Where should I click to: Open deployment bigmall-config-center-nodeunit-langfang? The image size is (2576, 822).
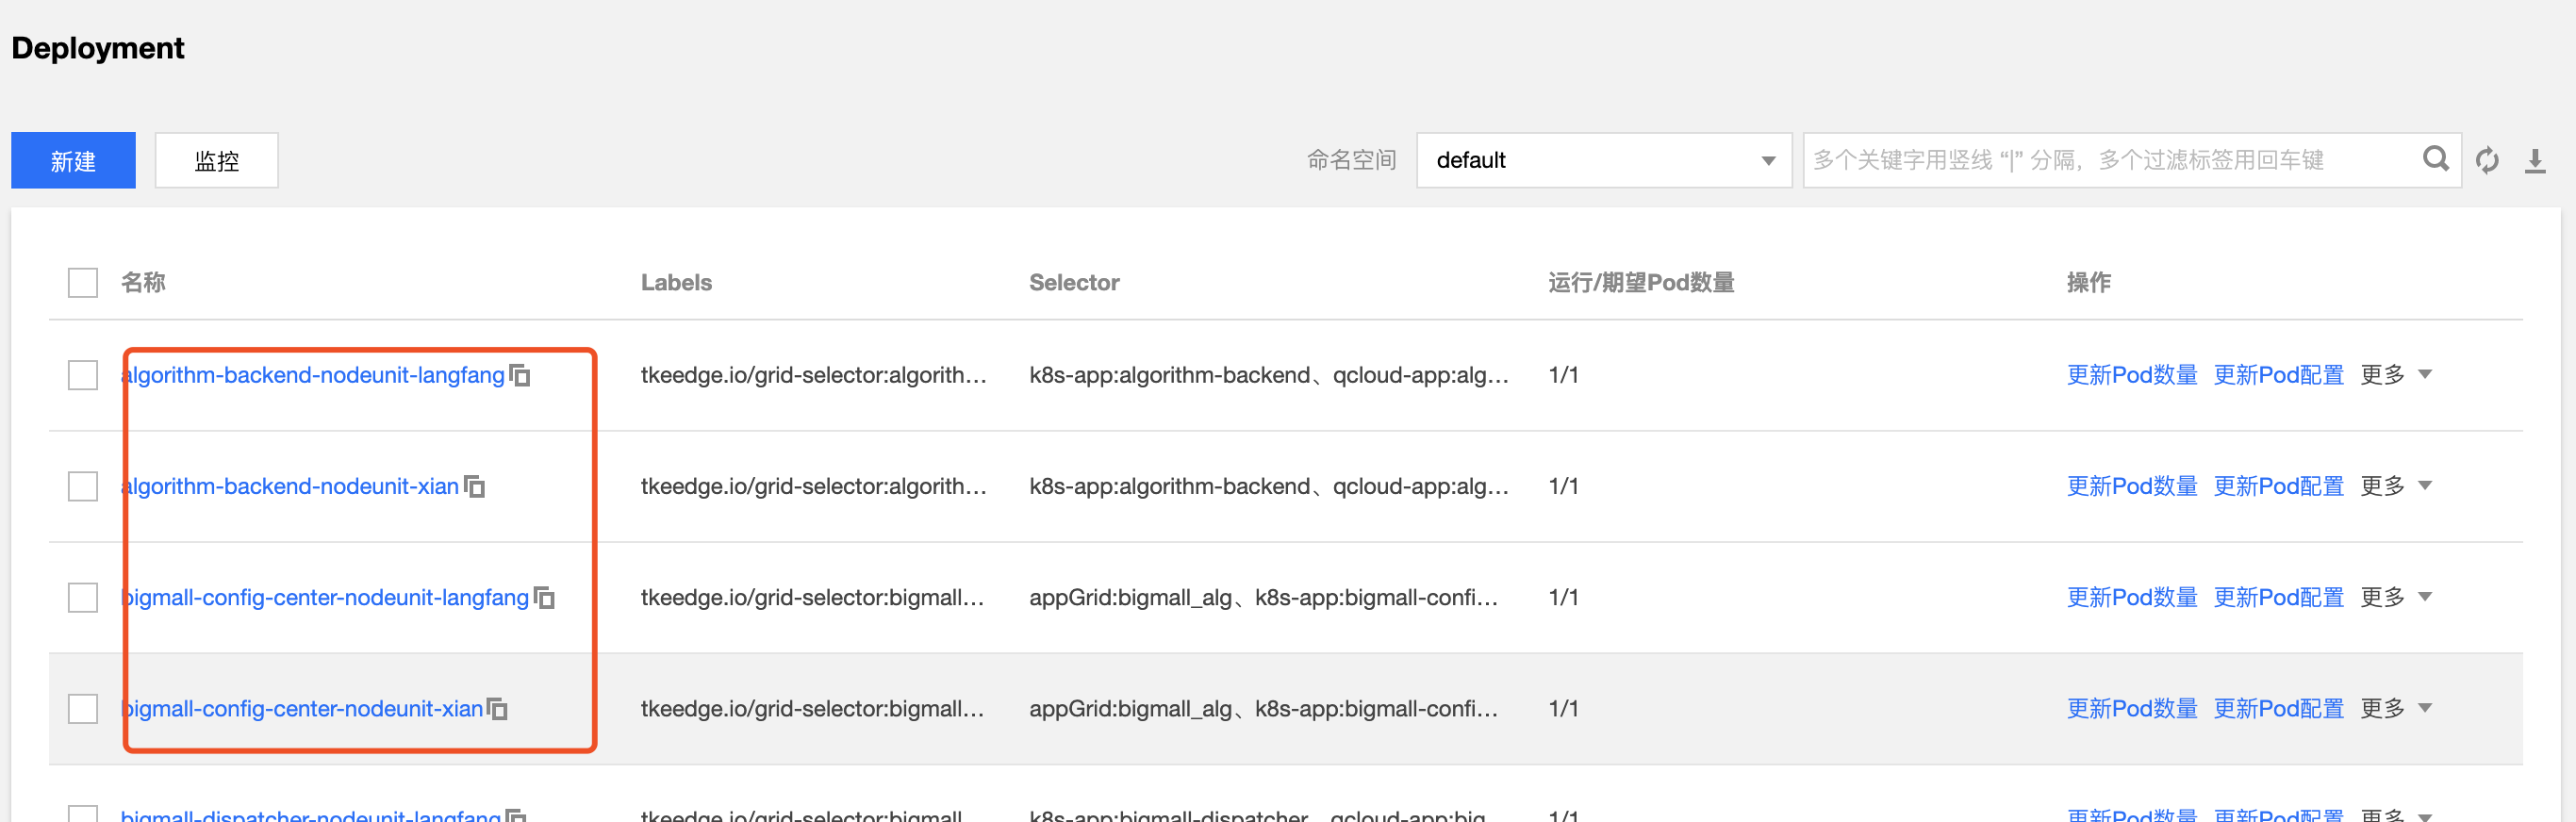(325, 597)
